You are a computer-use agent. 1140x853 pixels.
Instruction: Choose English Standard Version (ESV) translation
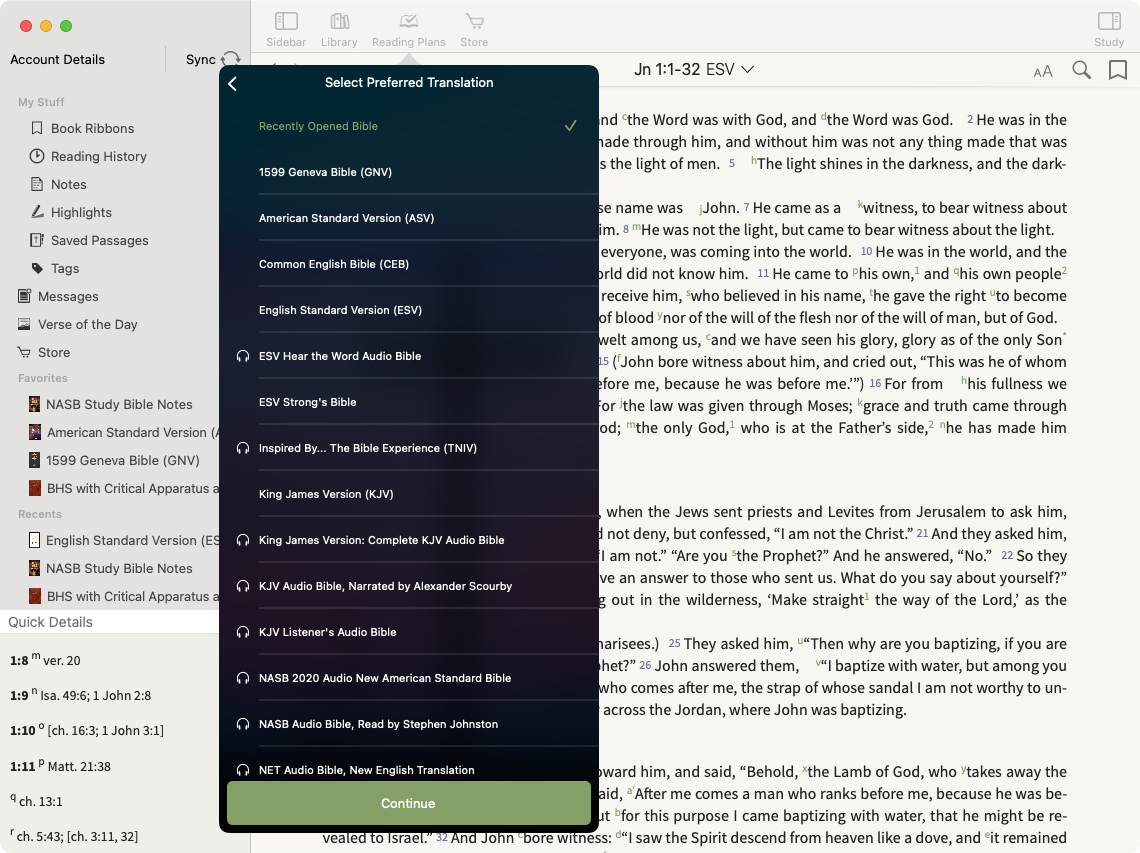[409, 310]
